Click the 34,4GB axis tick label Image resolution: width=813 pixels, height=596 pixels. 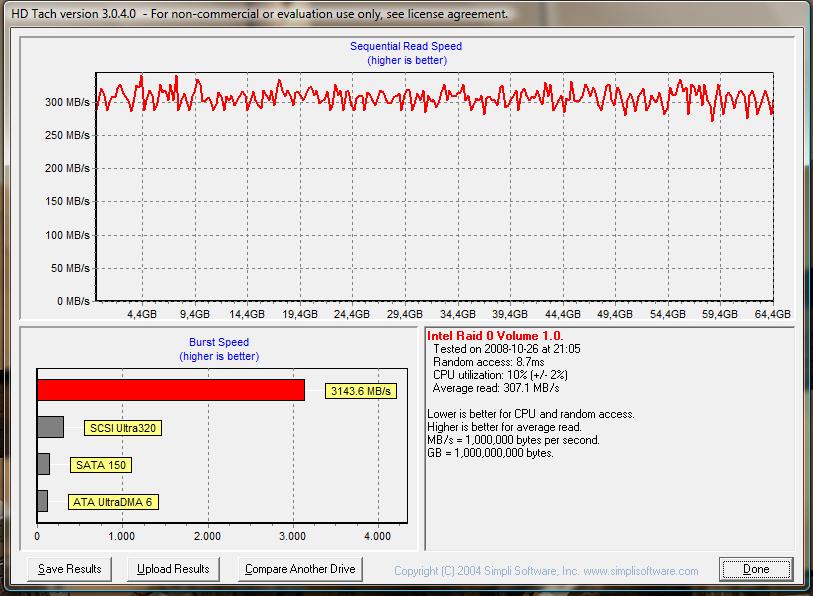point(458,314)
